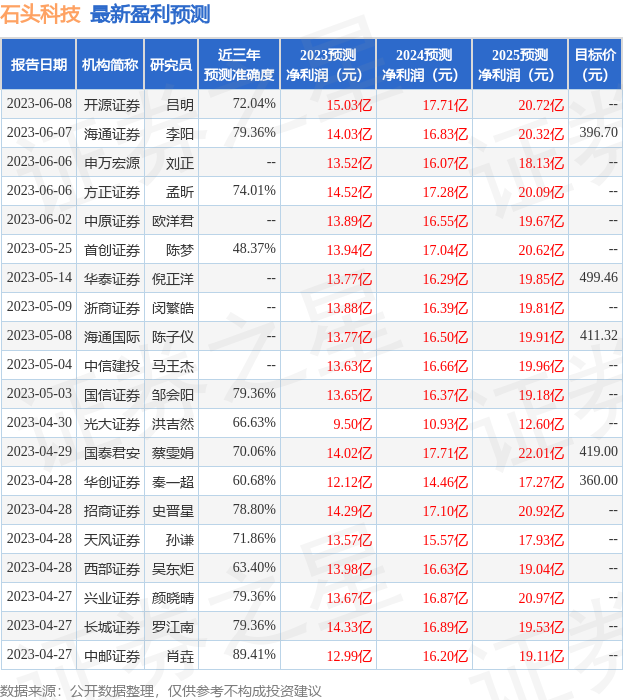Click the 数据来源 disclaimer footer text

(x=161, y=691)
